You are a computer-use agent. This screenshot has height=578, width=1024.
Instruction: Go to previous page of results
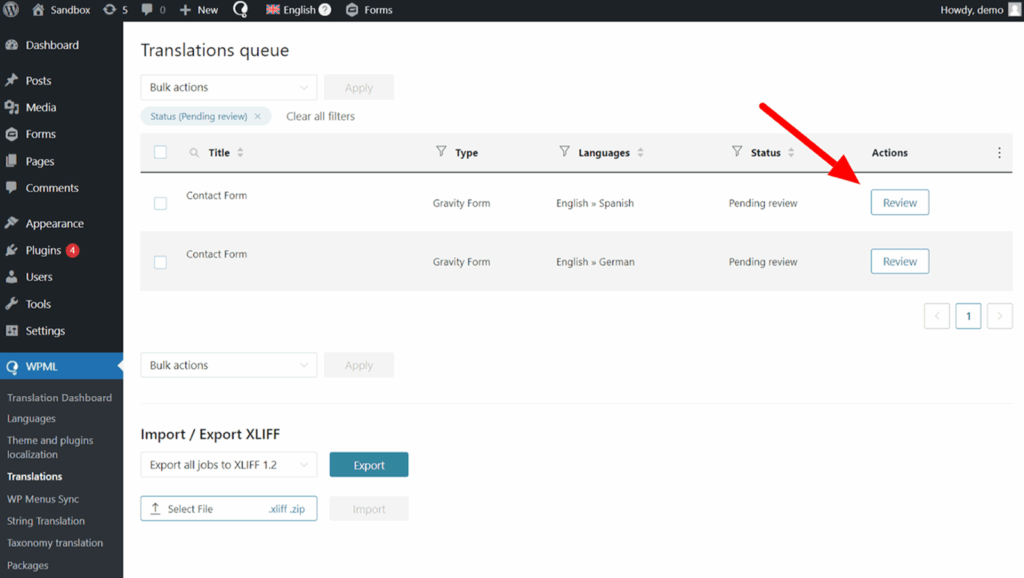click(937, 316)
